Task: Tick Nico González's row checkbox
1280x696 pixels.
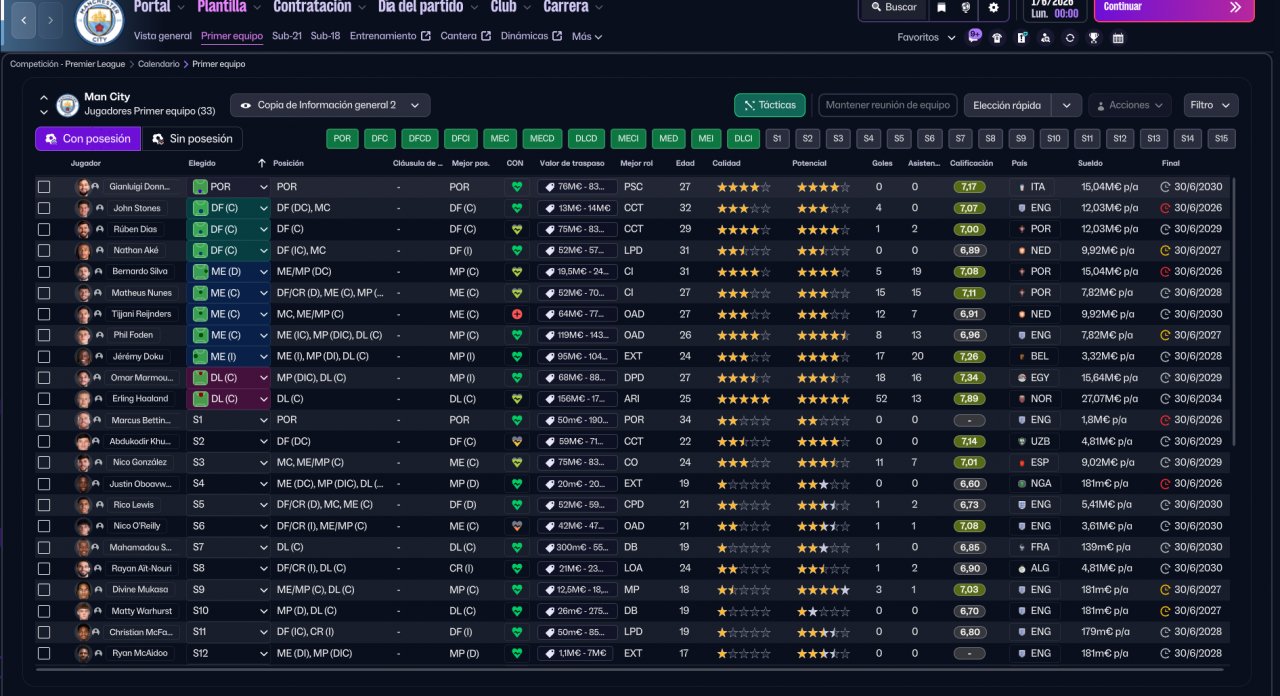Action: 44,462
